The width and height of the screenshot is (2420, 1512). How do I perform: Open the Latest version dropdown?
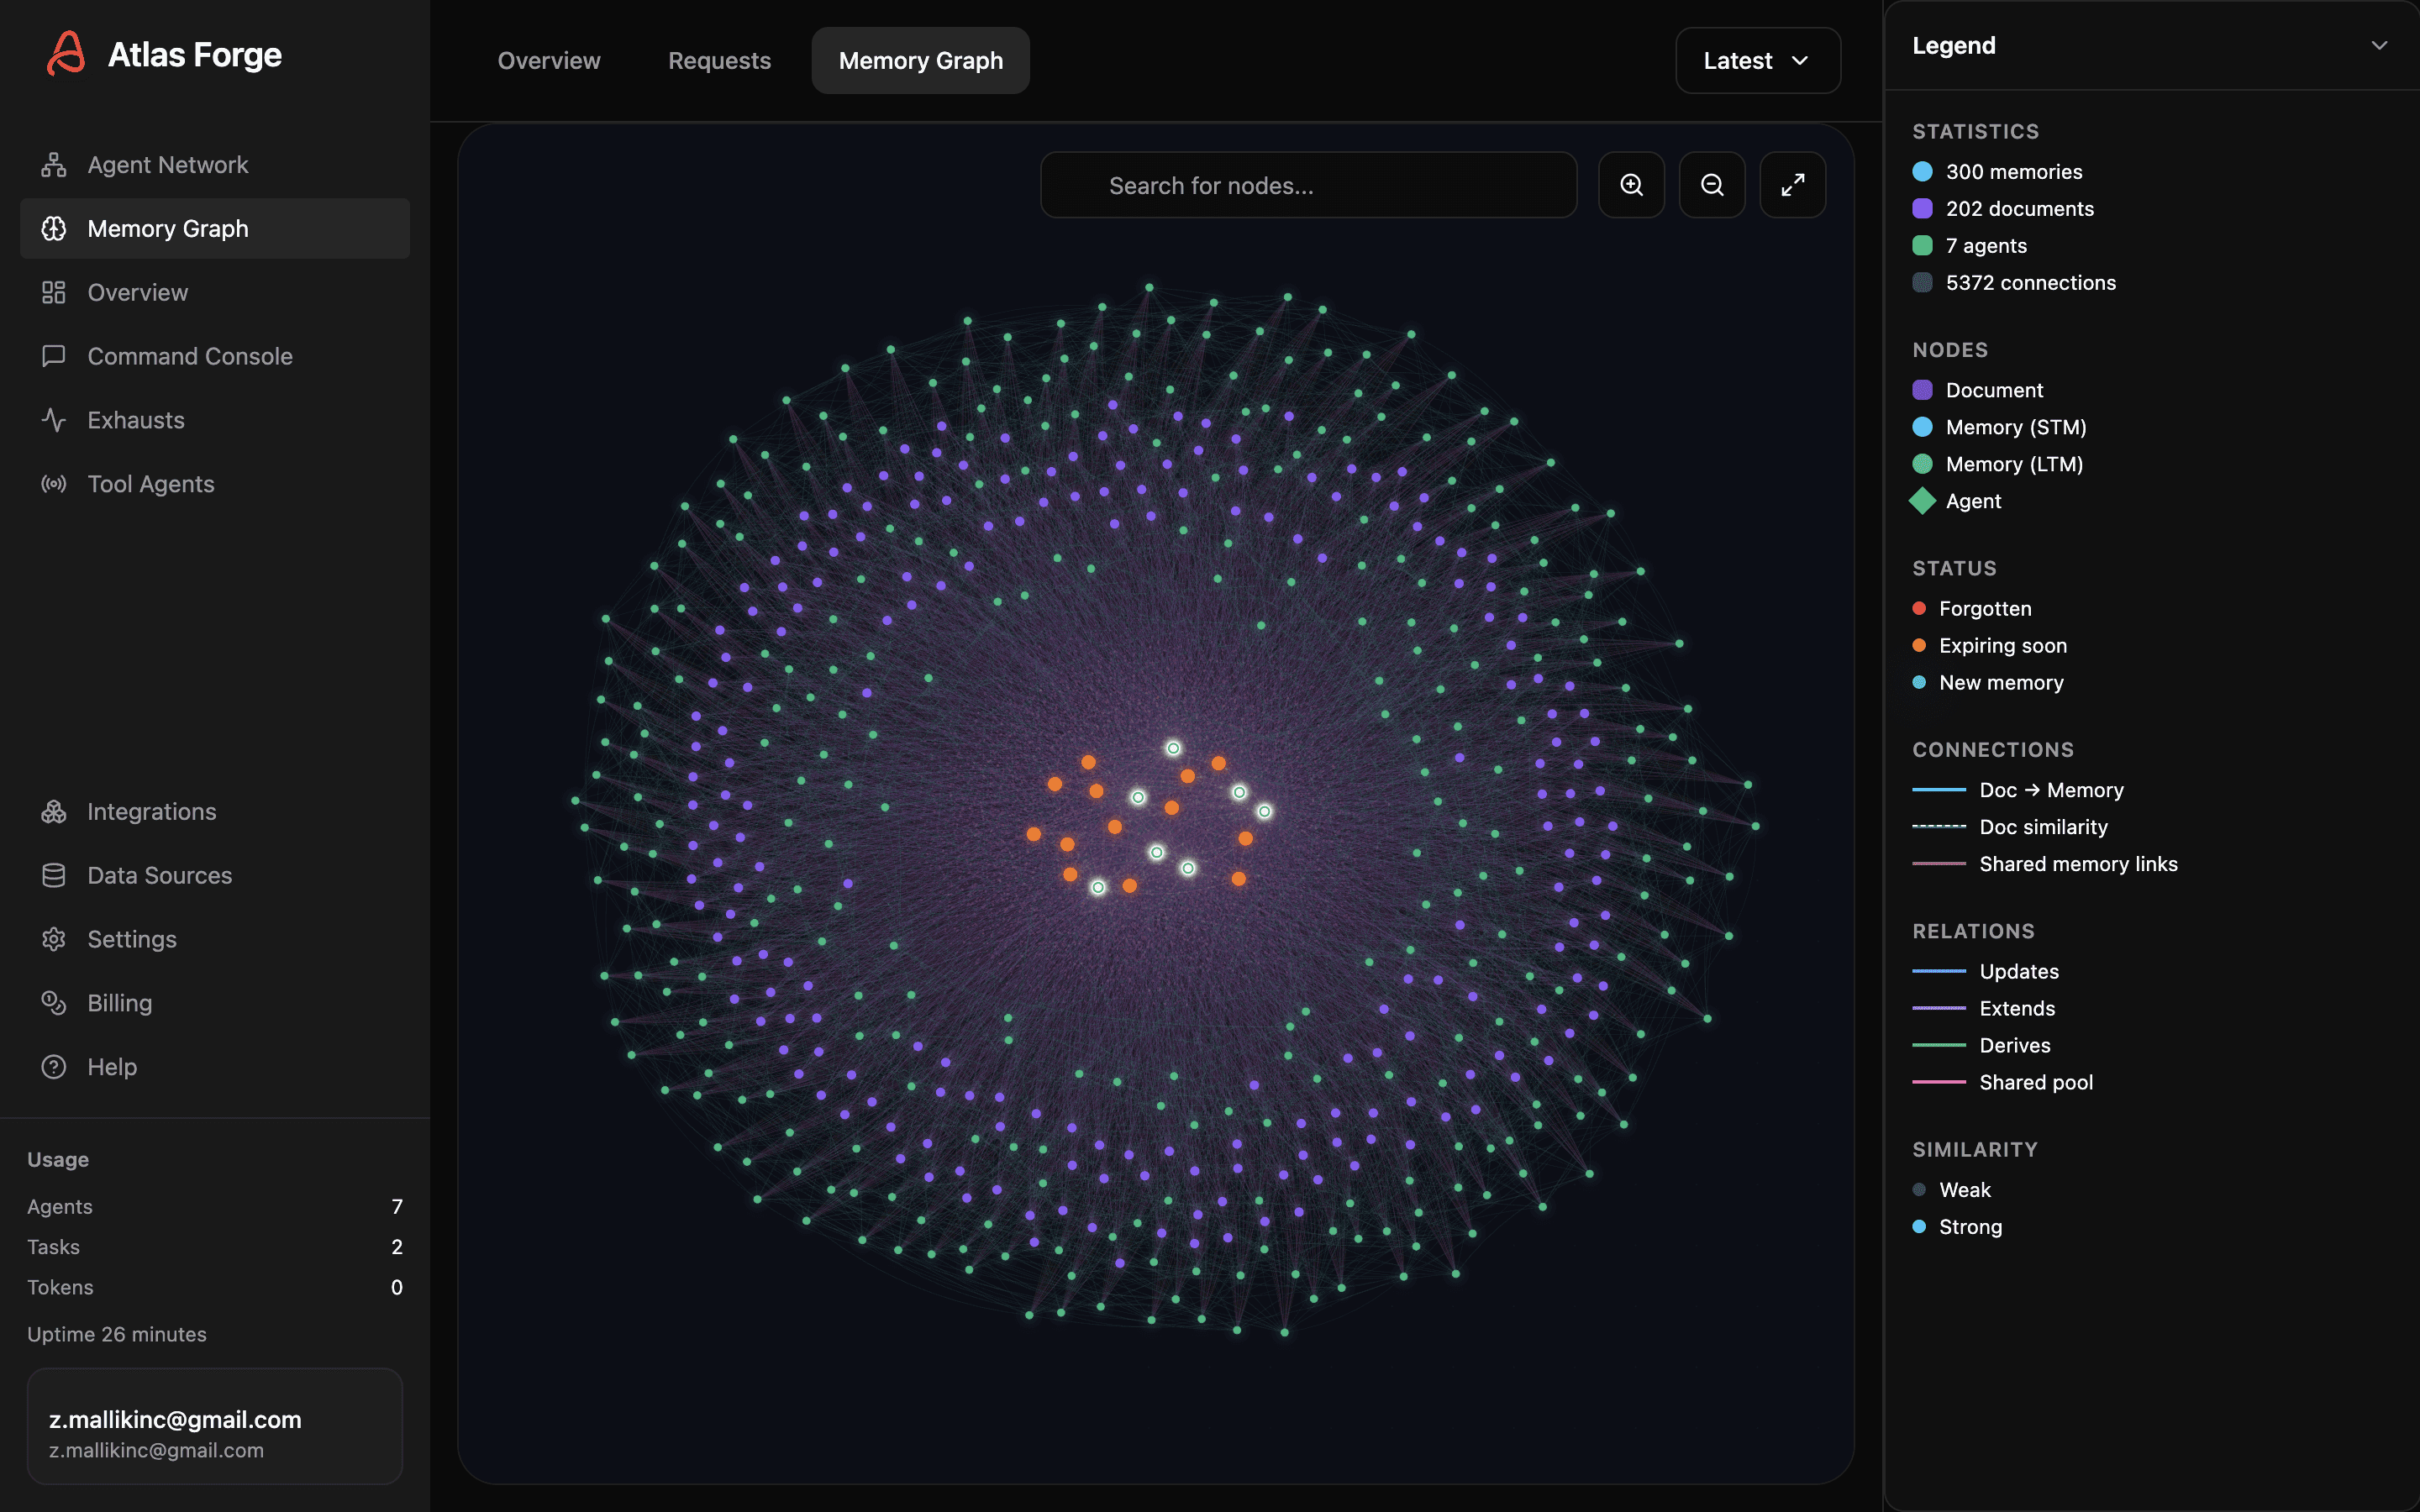(1757, 61)
